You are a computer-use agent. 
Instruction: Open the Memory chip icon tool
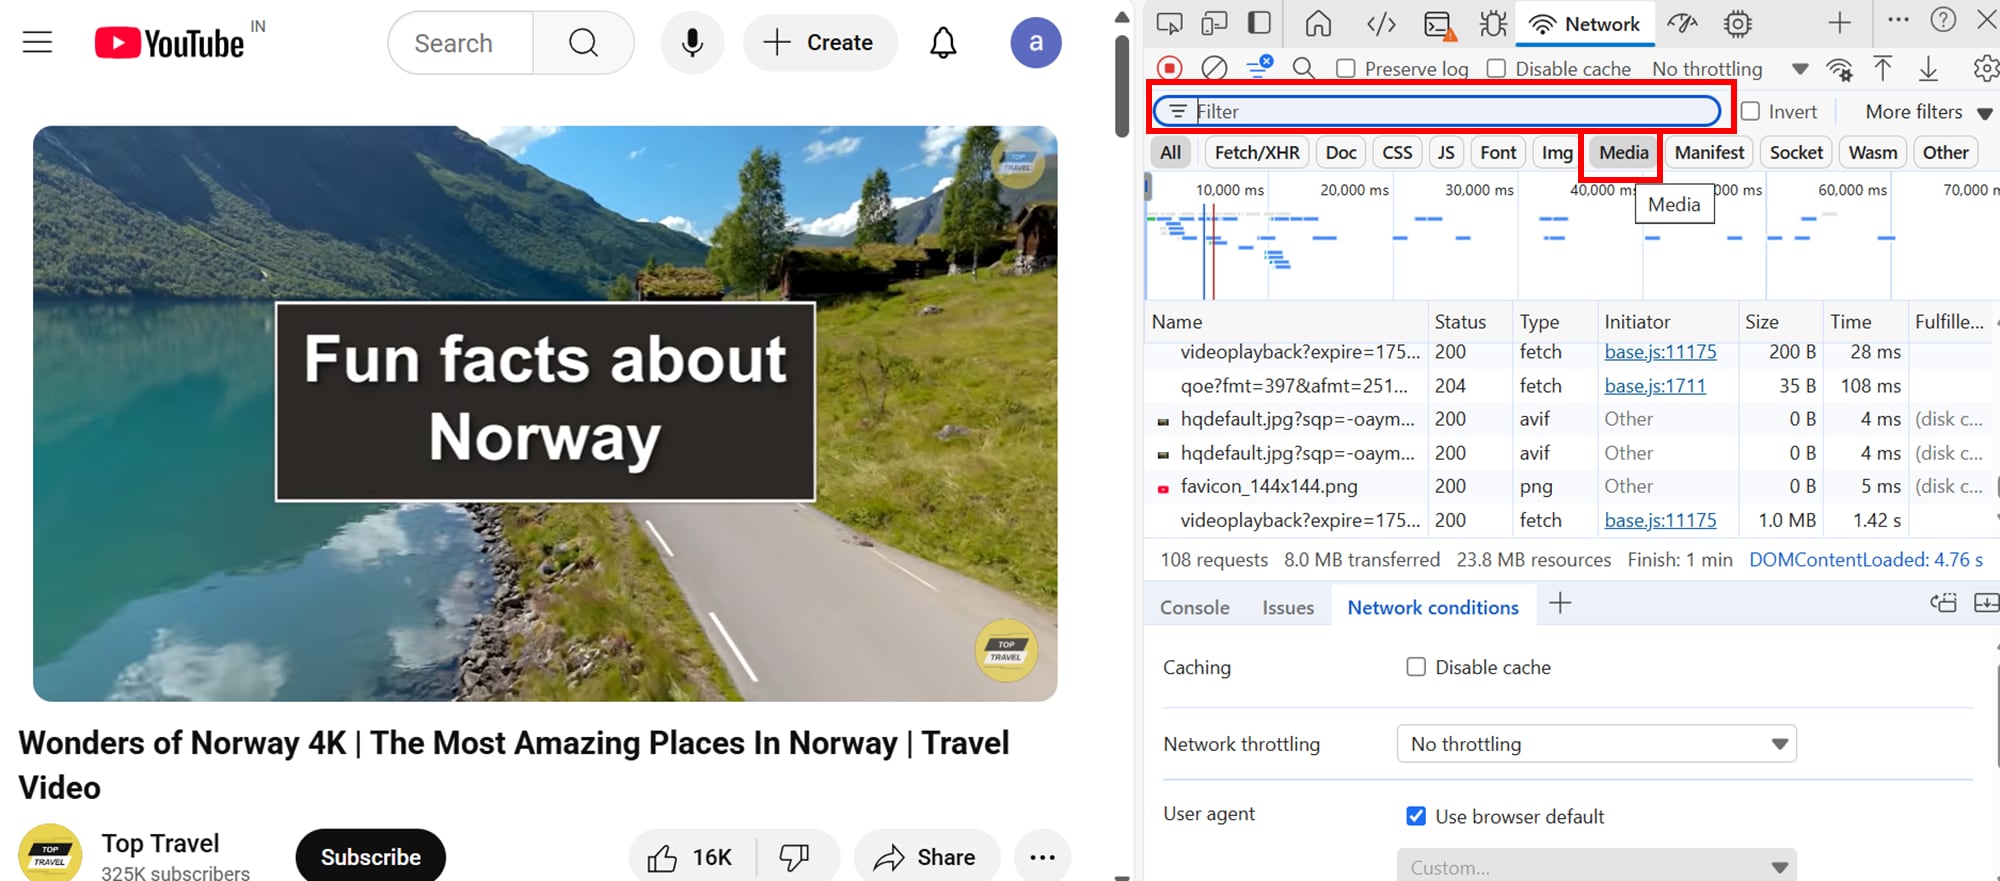pos(1738,23)
